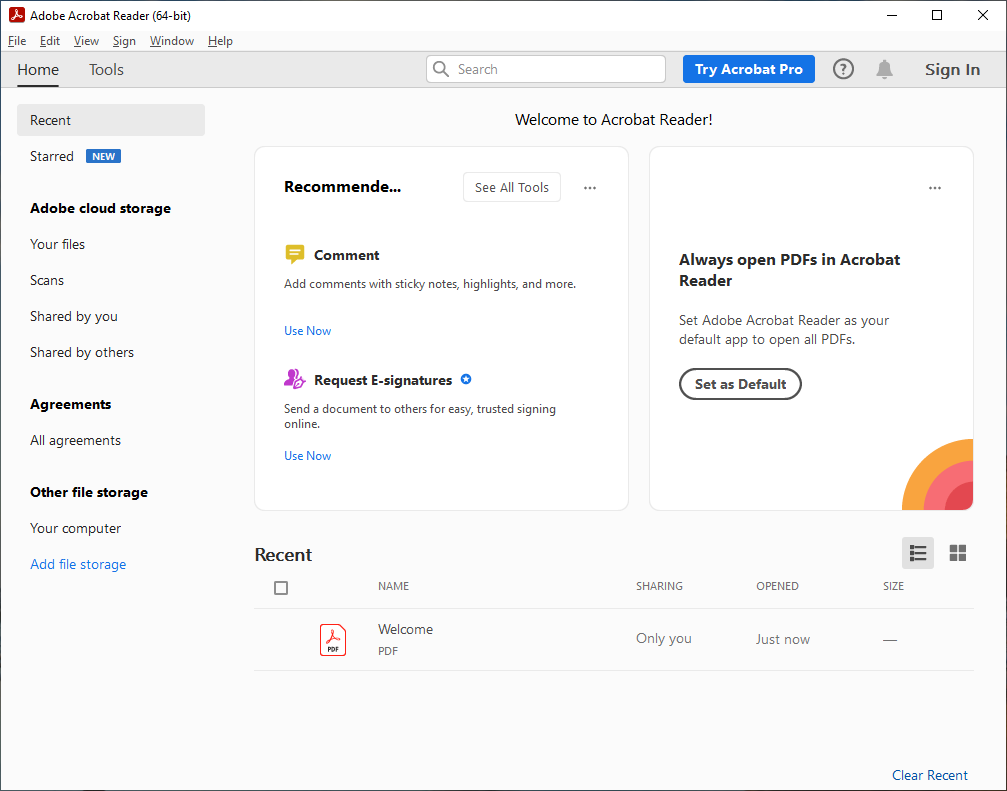Switch Recent files to list view

(918, 552)
